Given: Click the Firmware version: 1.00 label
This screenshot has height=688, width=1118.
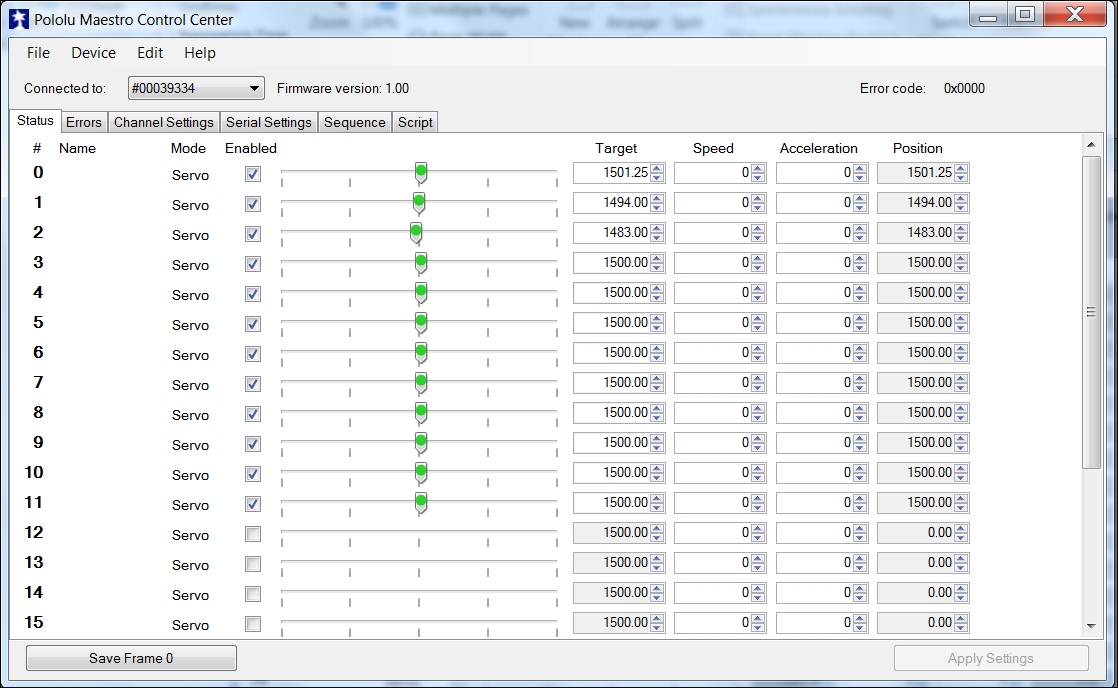Looking at the screenshot, I should [343, 88].
